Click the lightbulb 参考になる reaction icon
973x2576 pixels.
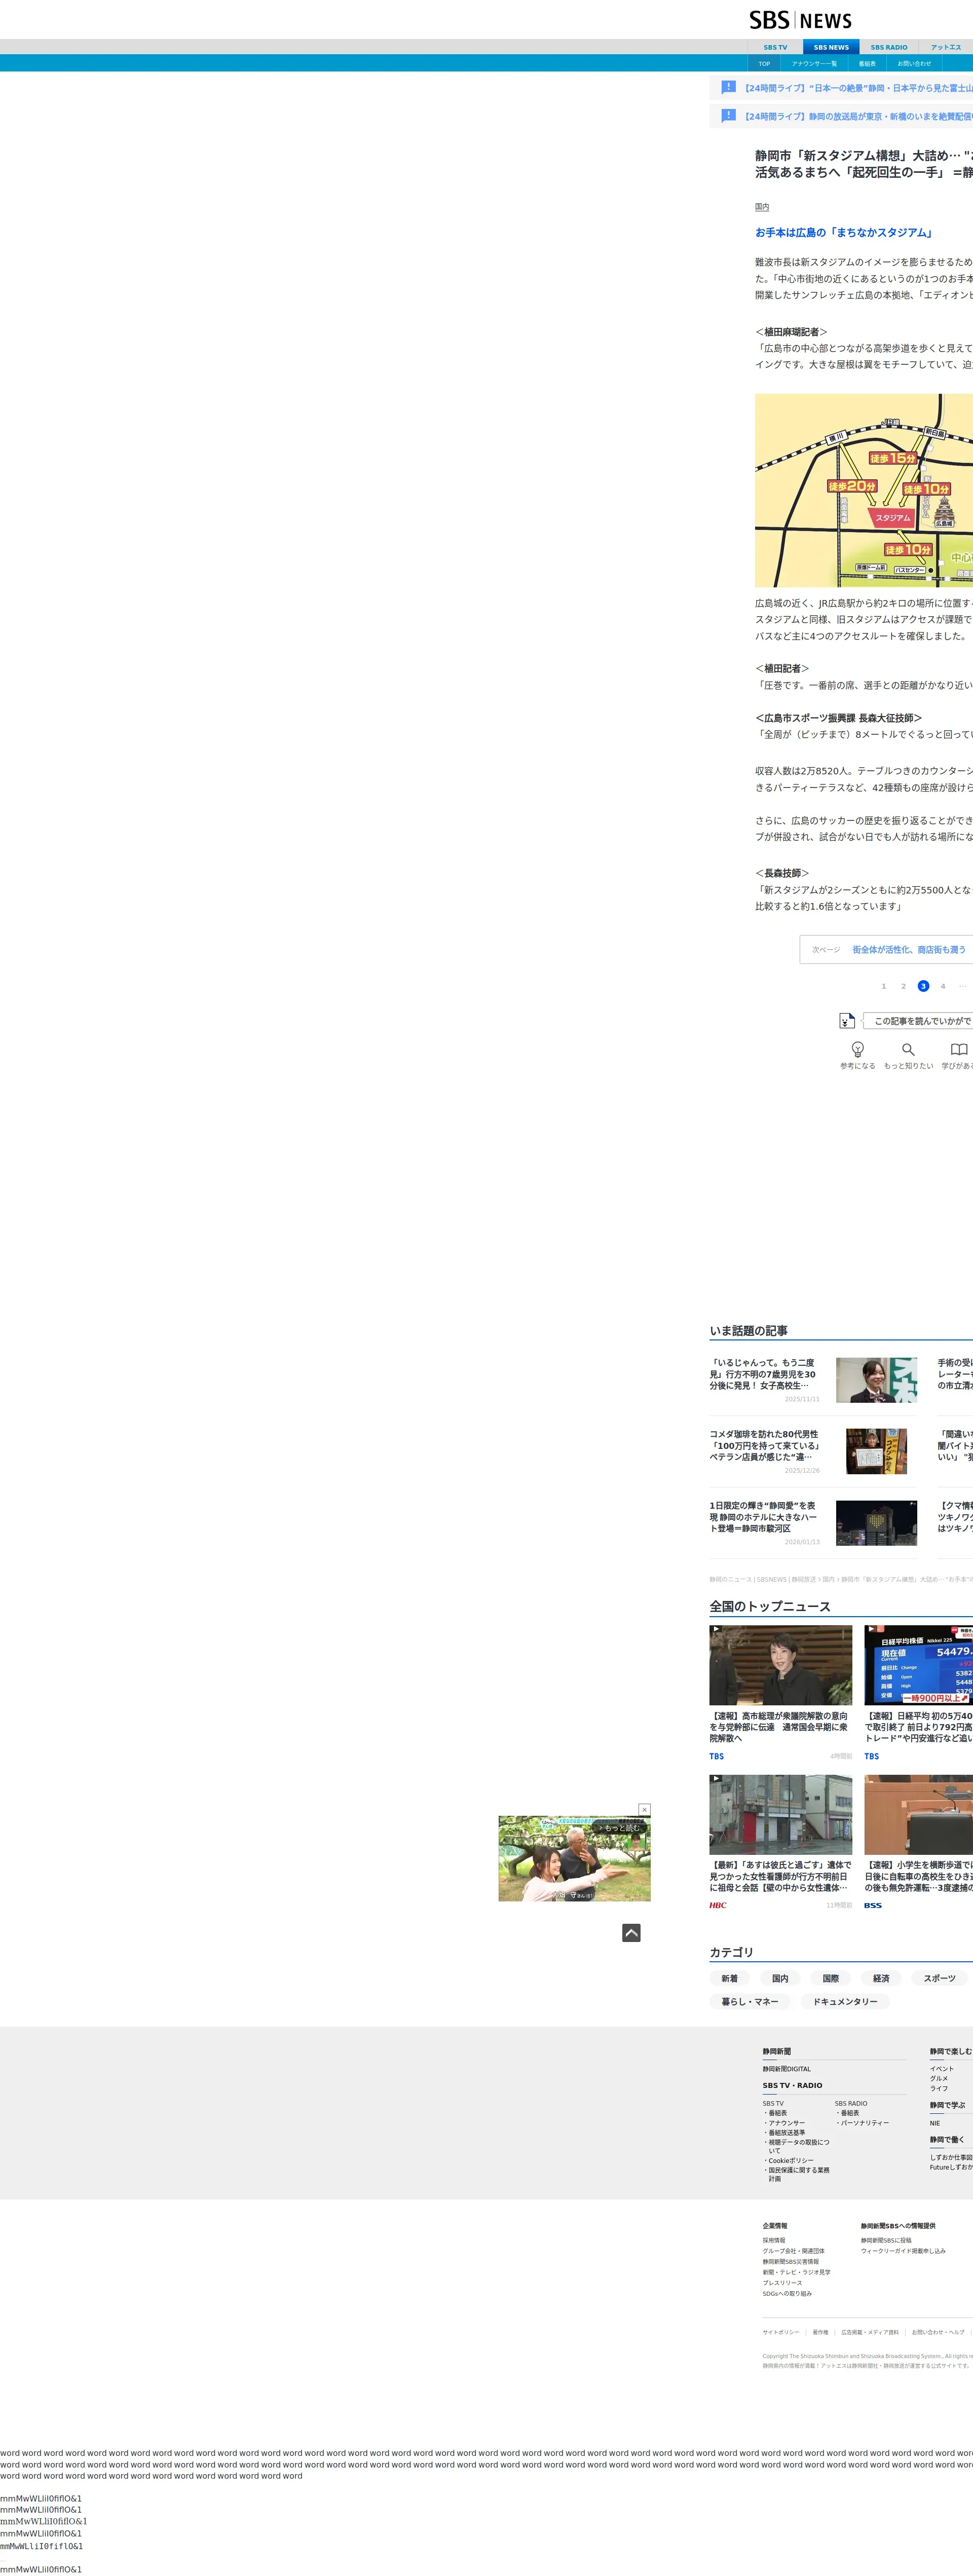pos(857,1049)
